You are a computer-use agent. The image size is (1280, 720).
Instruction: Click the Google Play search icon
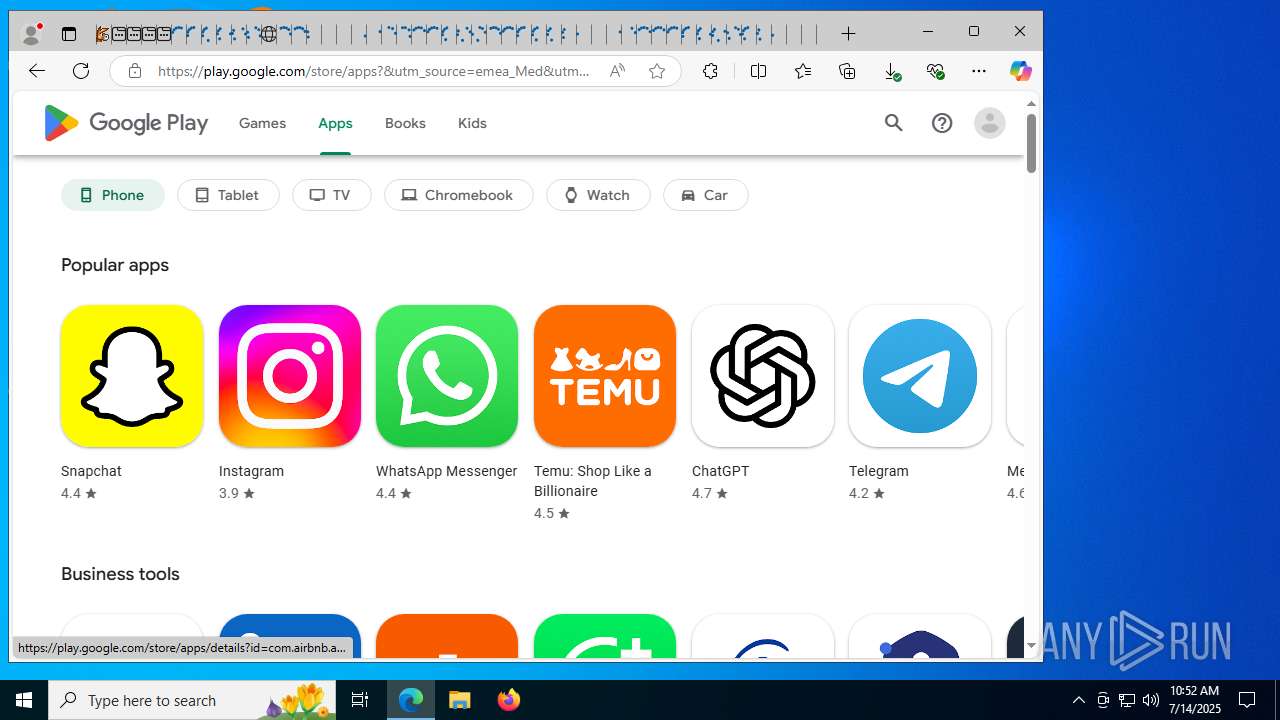pyautogui.click(x=894, y=123)
